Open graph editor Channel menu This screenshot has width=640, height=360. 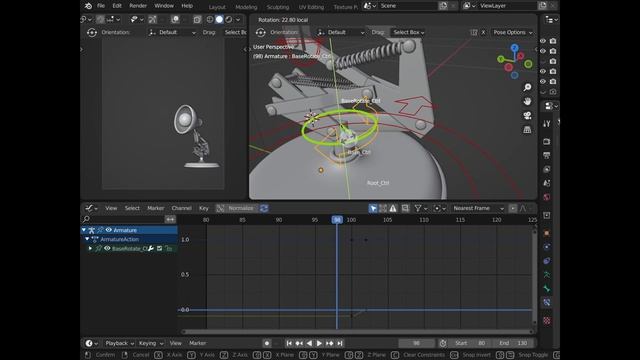click(181, 208)
